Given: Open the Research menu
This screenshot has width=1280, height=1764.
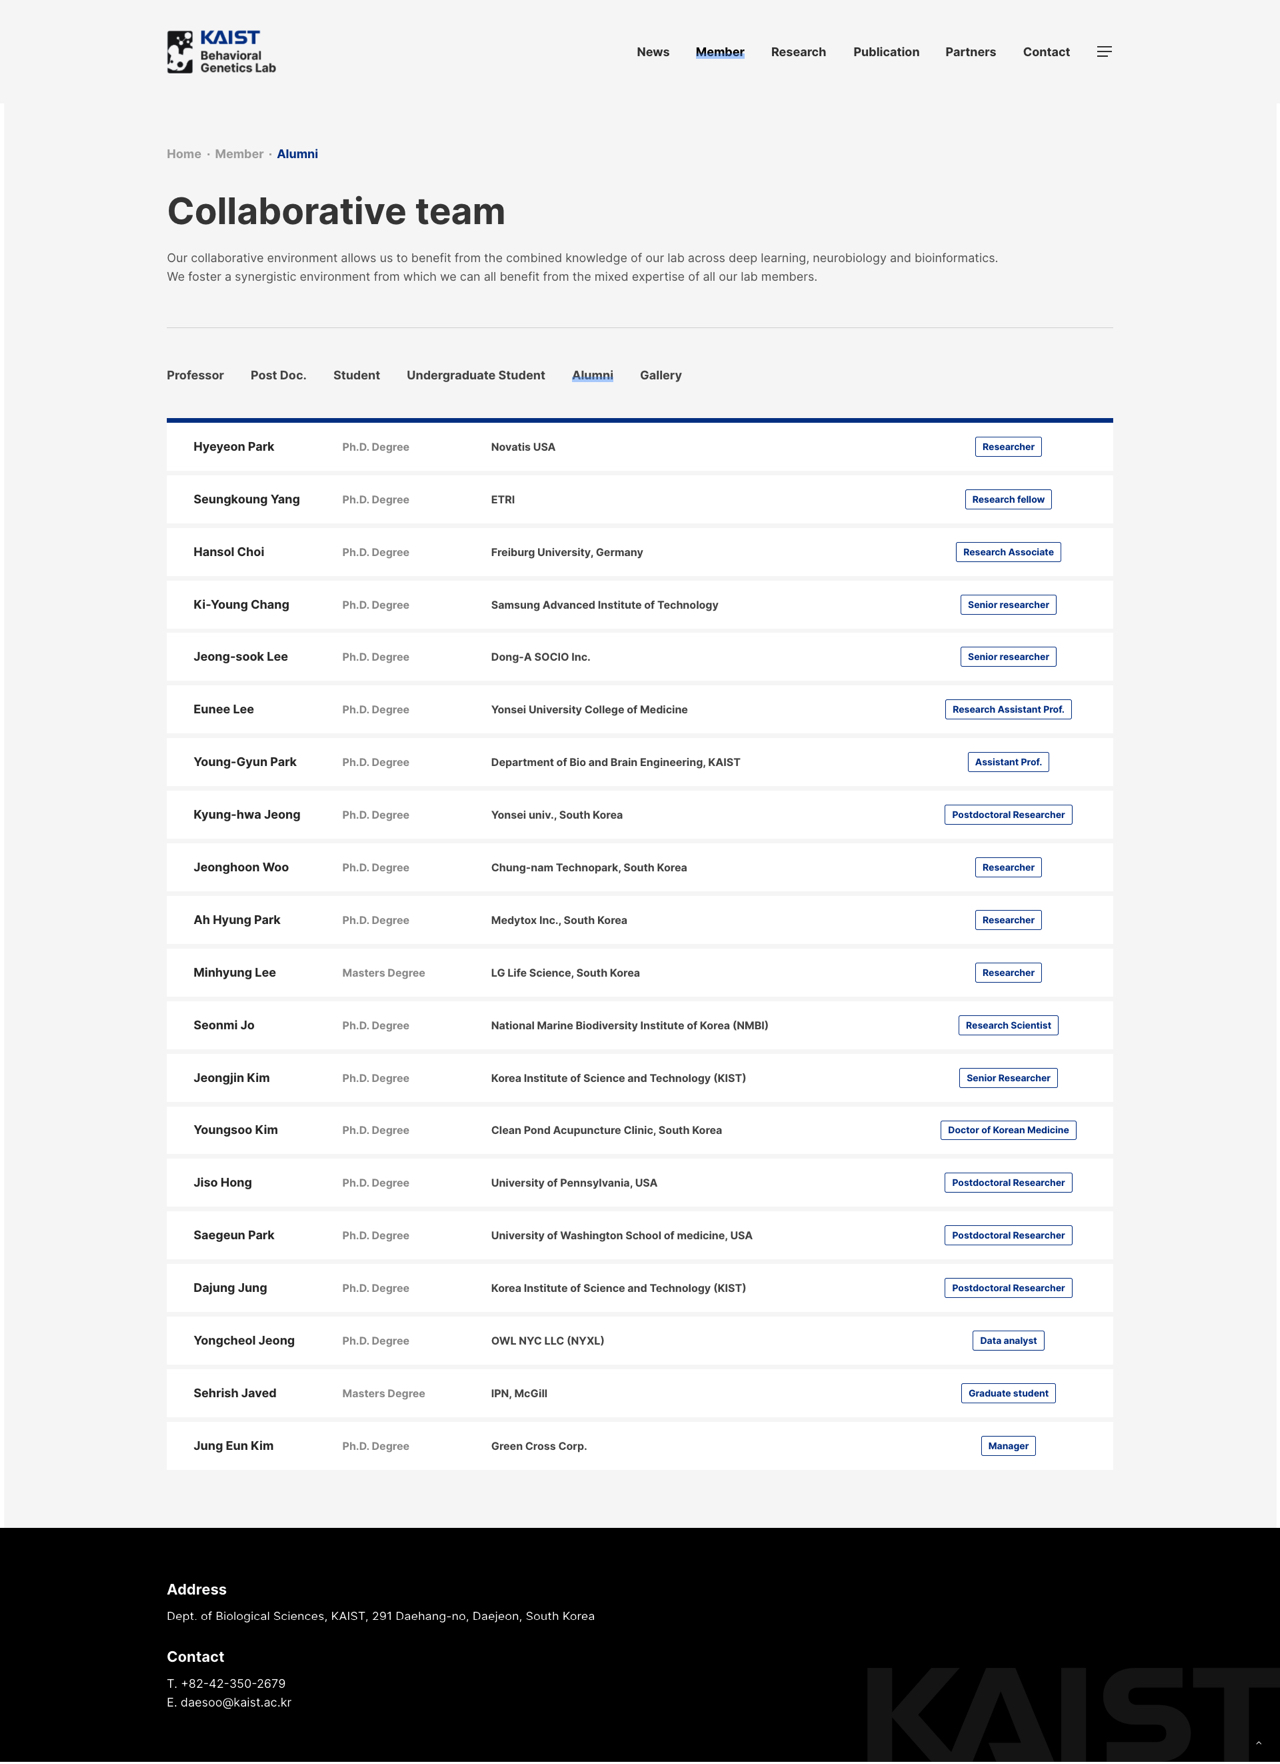Looking at the screenshot, I should click(x=798, y=52).
